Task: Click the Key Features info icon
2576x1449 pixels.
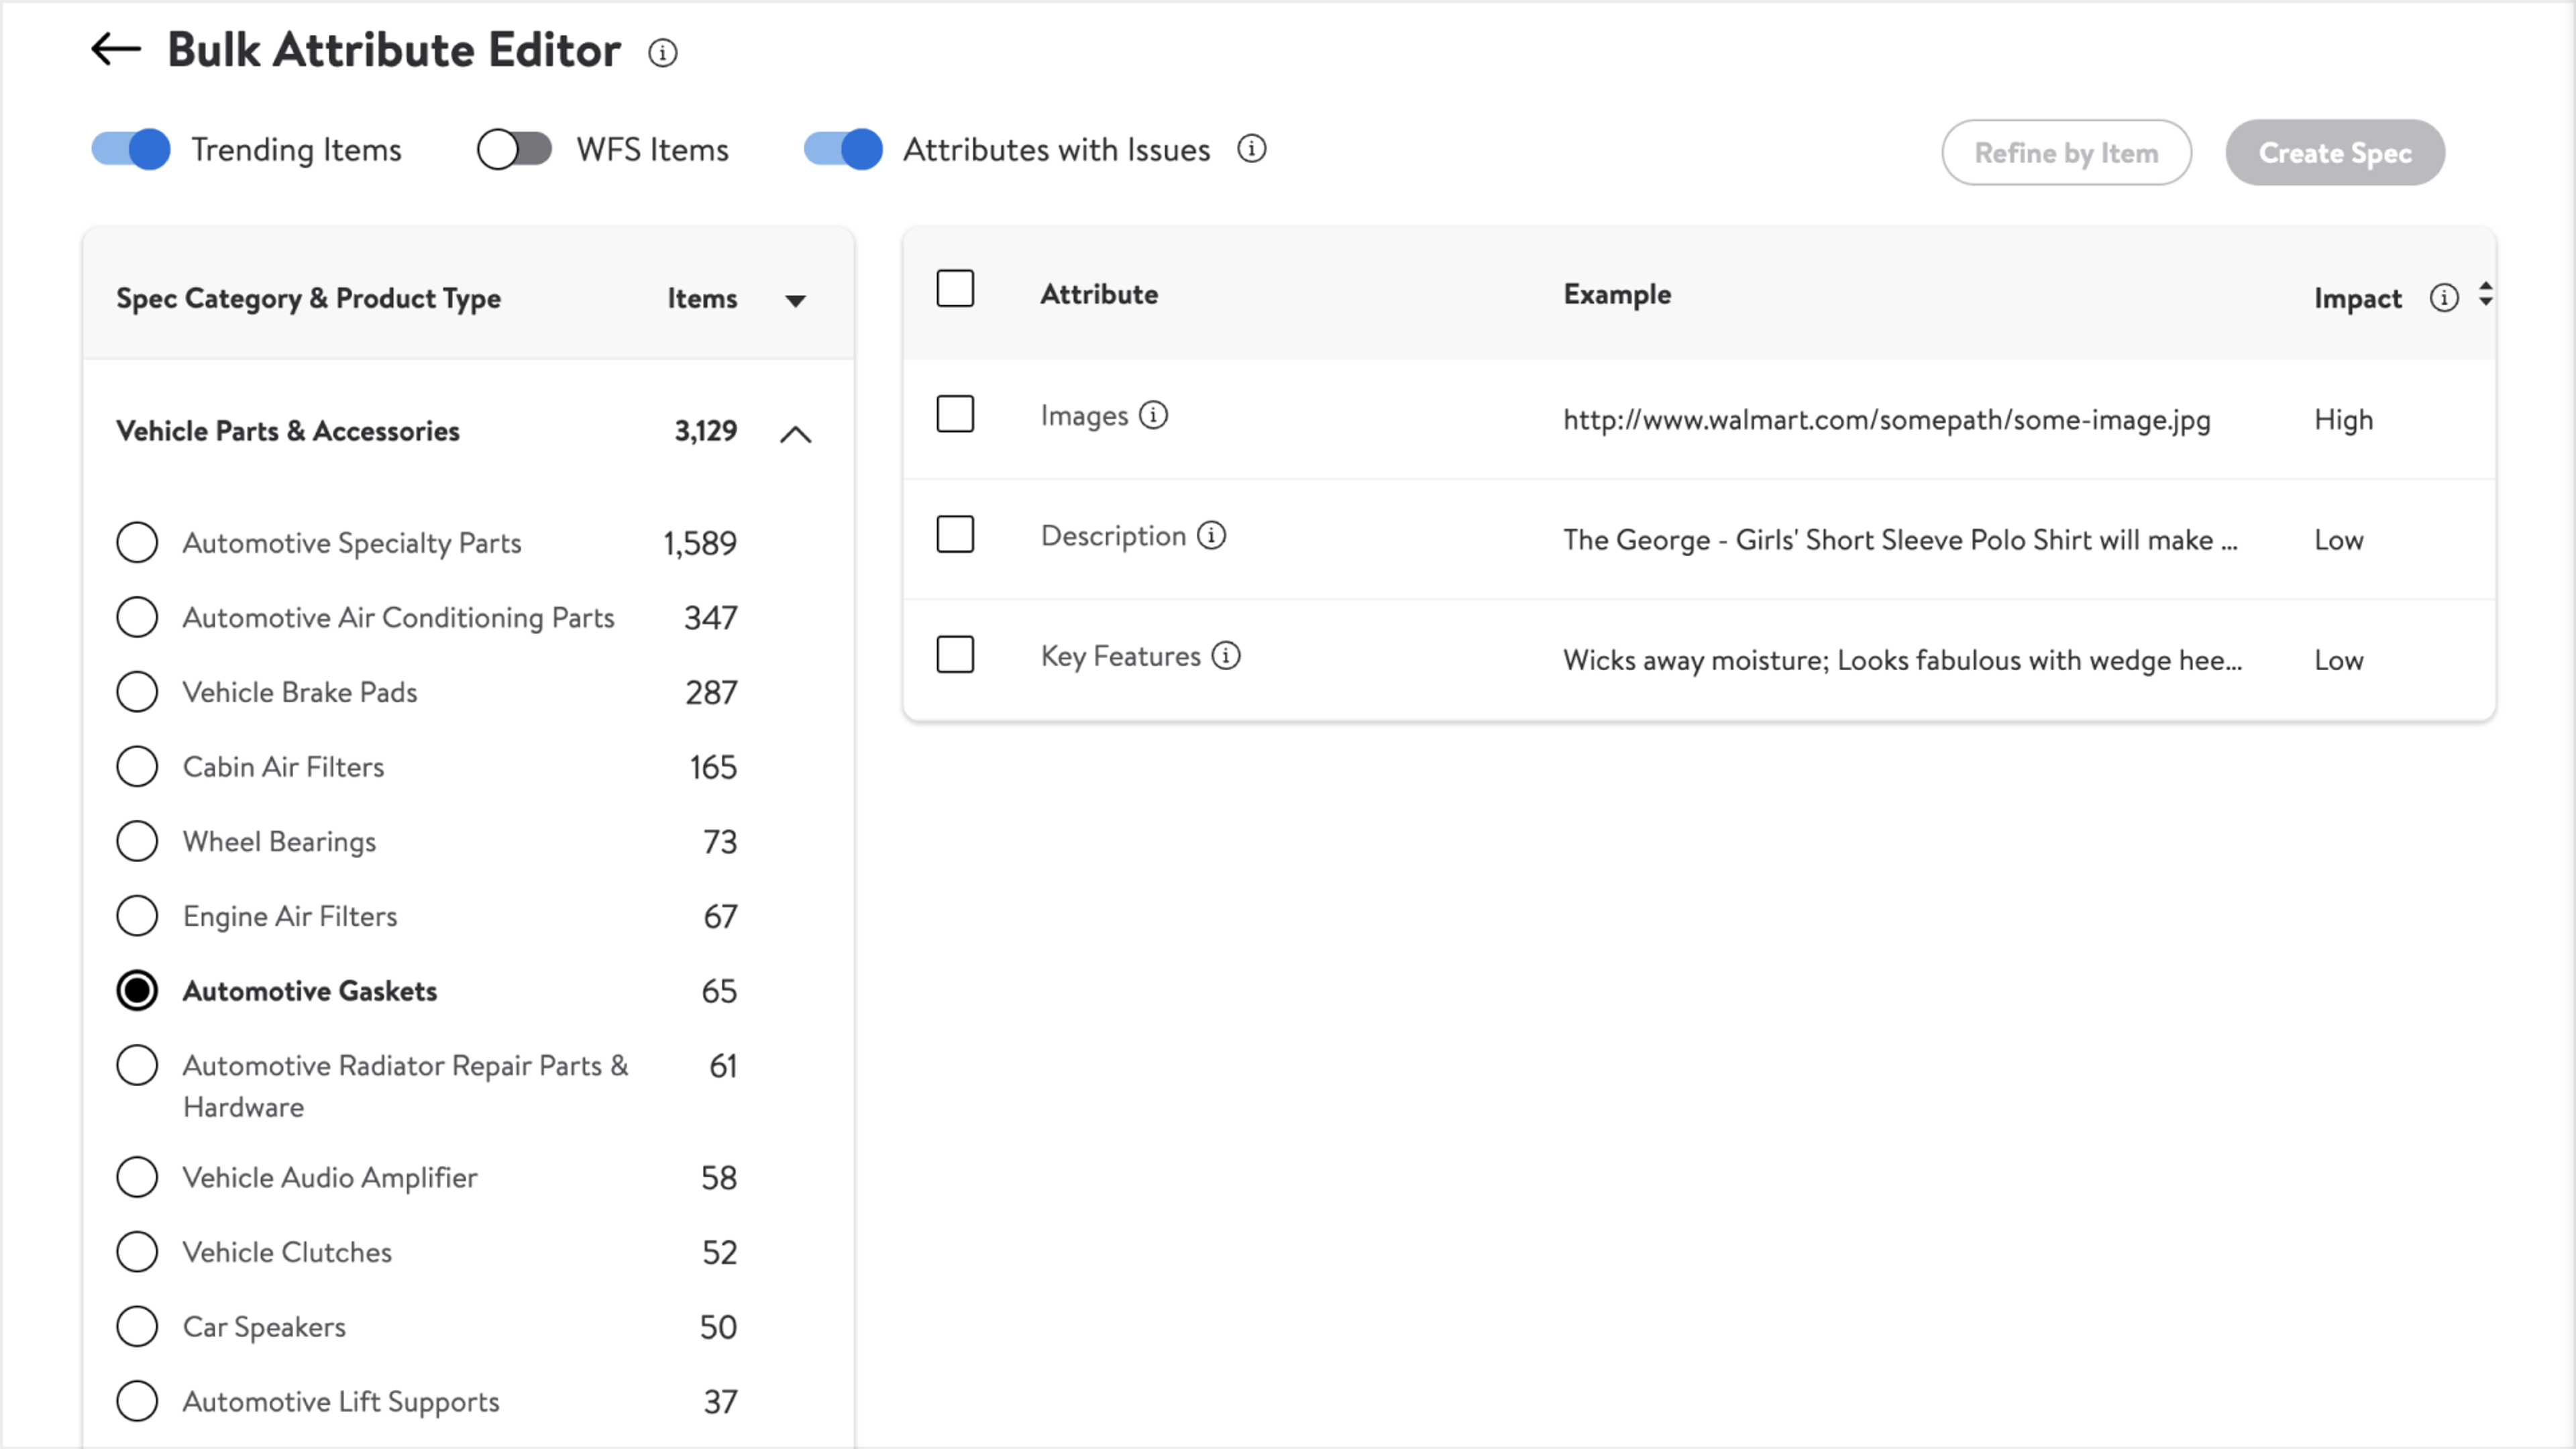Action: point(1226,656)
